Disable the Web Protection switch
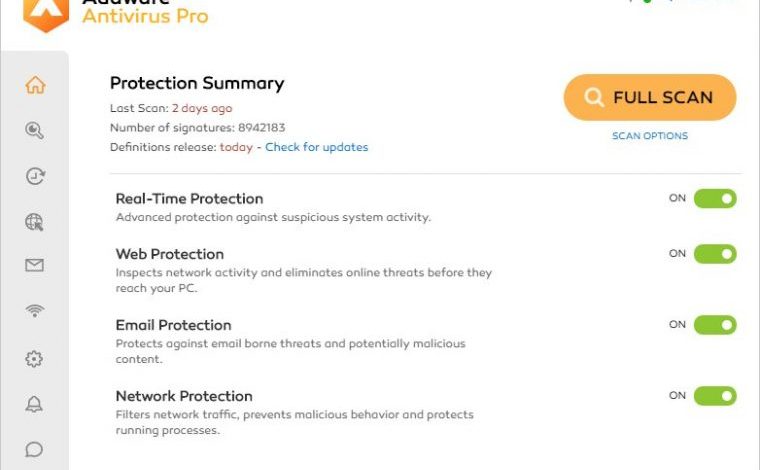Viewport: 760px width, 470px height. pos(715,254)
